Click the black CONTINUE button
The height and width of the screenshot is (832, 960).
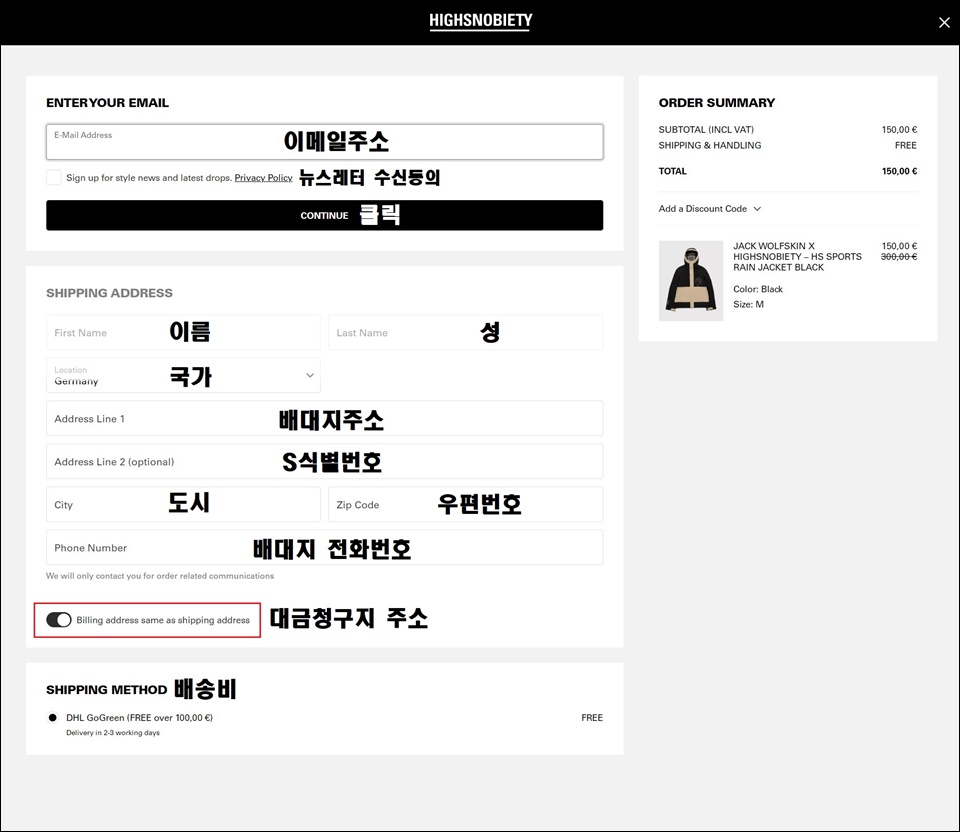point(324,215)
